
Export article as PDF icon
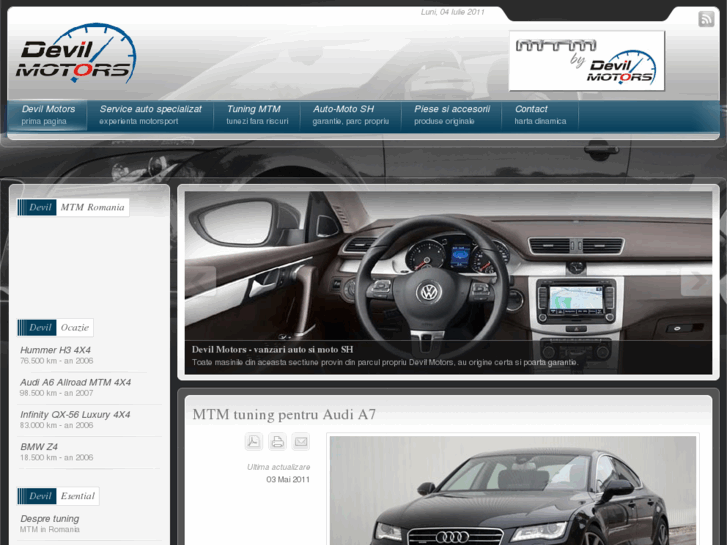(x=254, y=441)
